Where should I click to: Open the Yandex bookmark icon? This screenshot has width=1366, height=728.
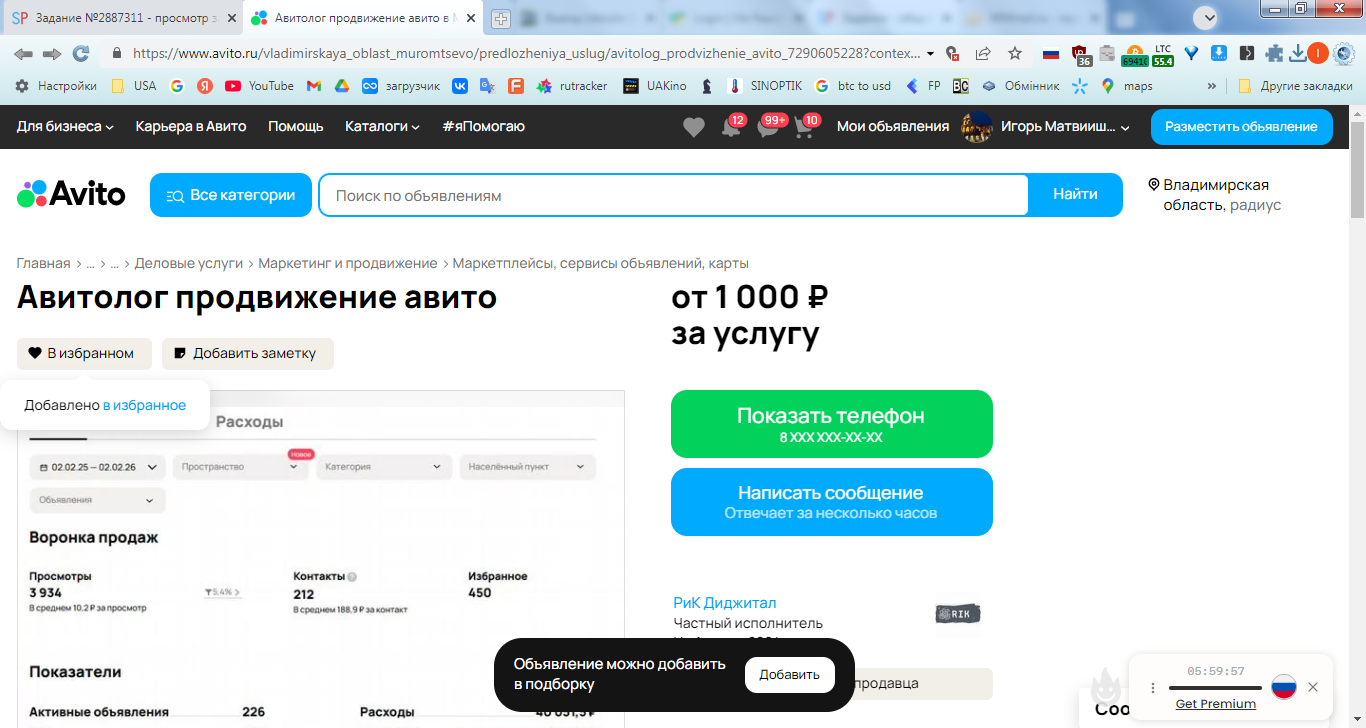point(204,86)
